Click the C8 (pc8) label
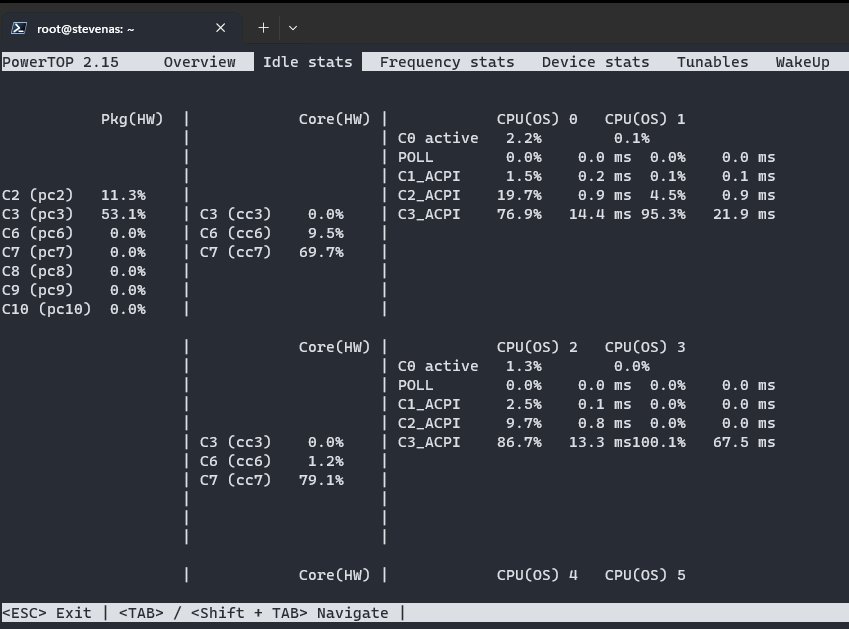Viewport: 849px width, 629px height. coord(37,271)
